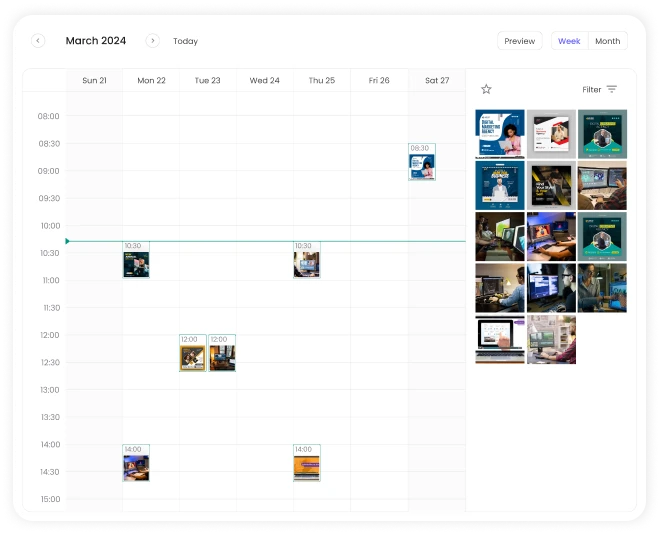Click the filter lines icon
The height and width of the screenshot is (534, 661).
[612, 89]
